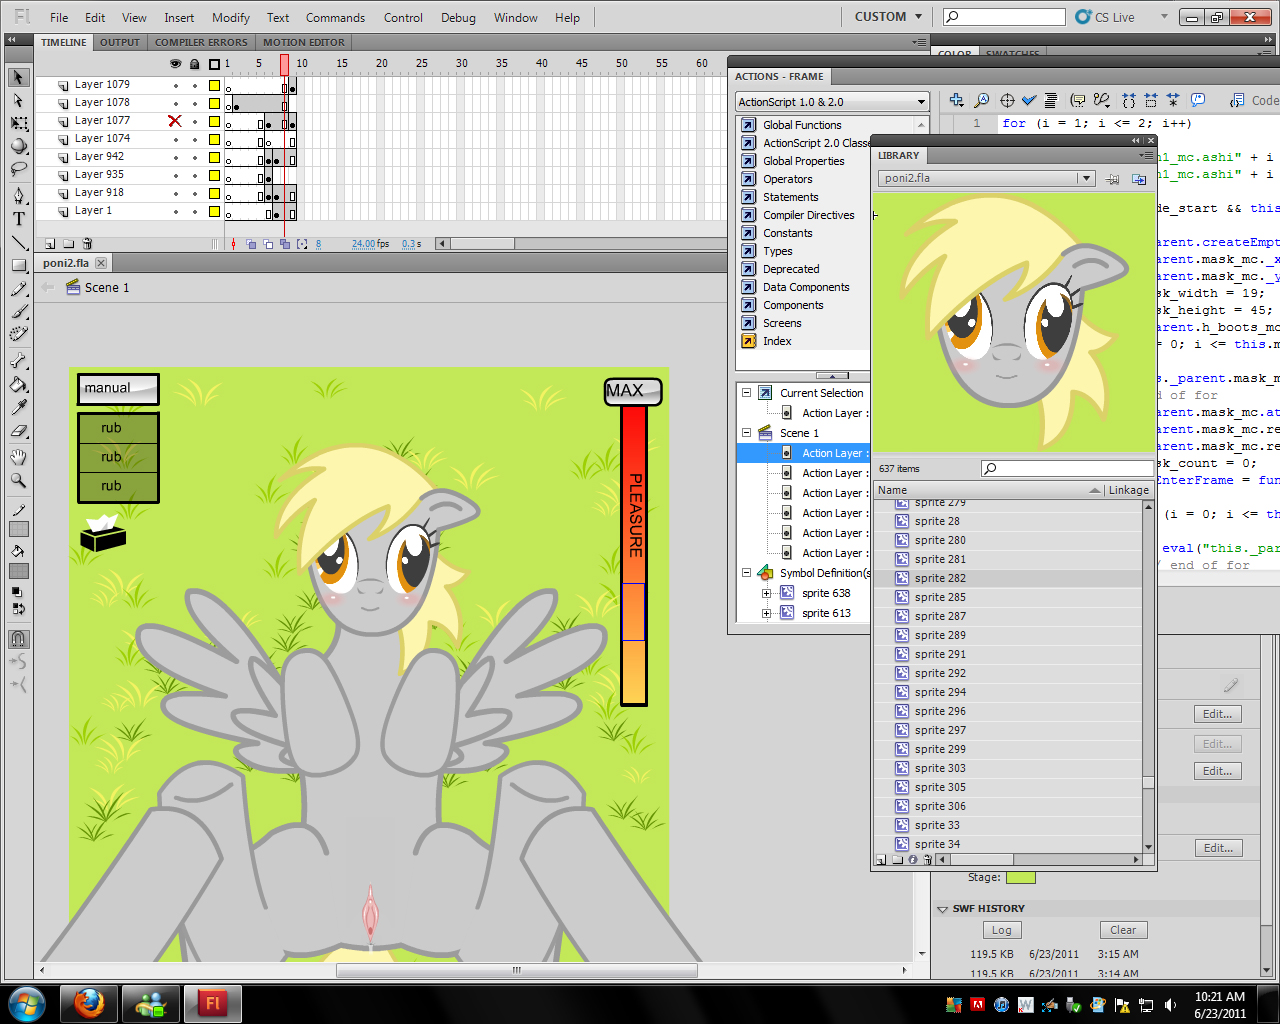Click the green Stage color swatch
The width and height of the screenshot is (1280, 1024).
click(1020, 878)
